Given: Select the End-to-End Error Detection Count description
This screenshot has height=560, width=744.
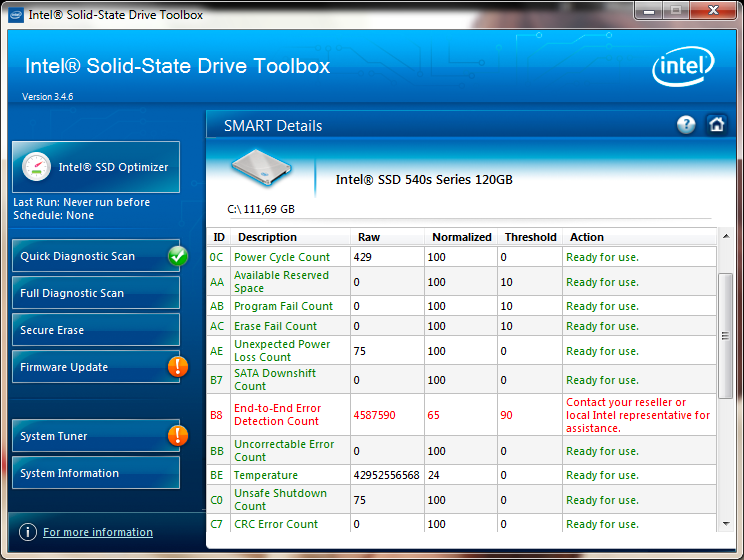Looking at the screenshot, I should point(277,414).
